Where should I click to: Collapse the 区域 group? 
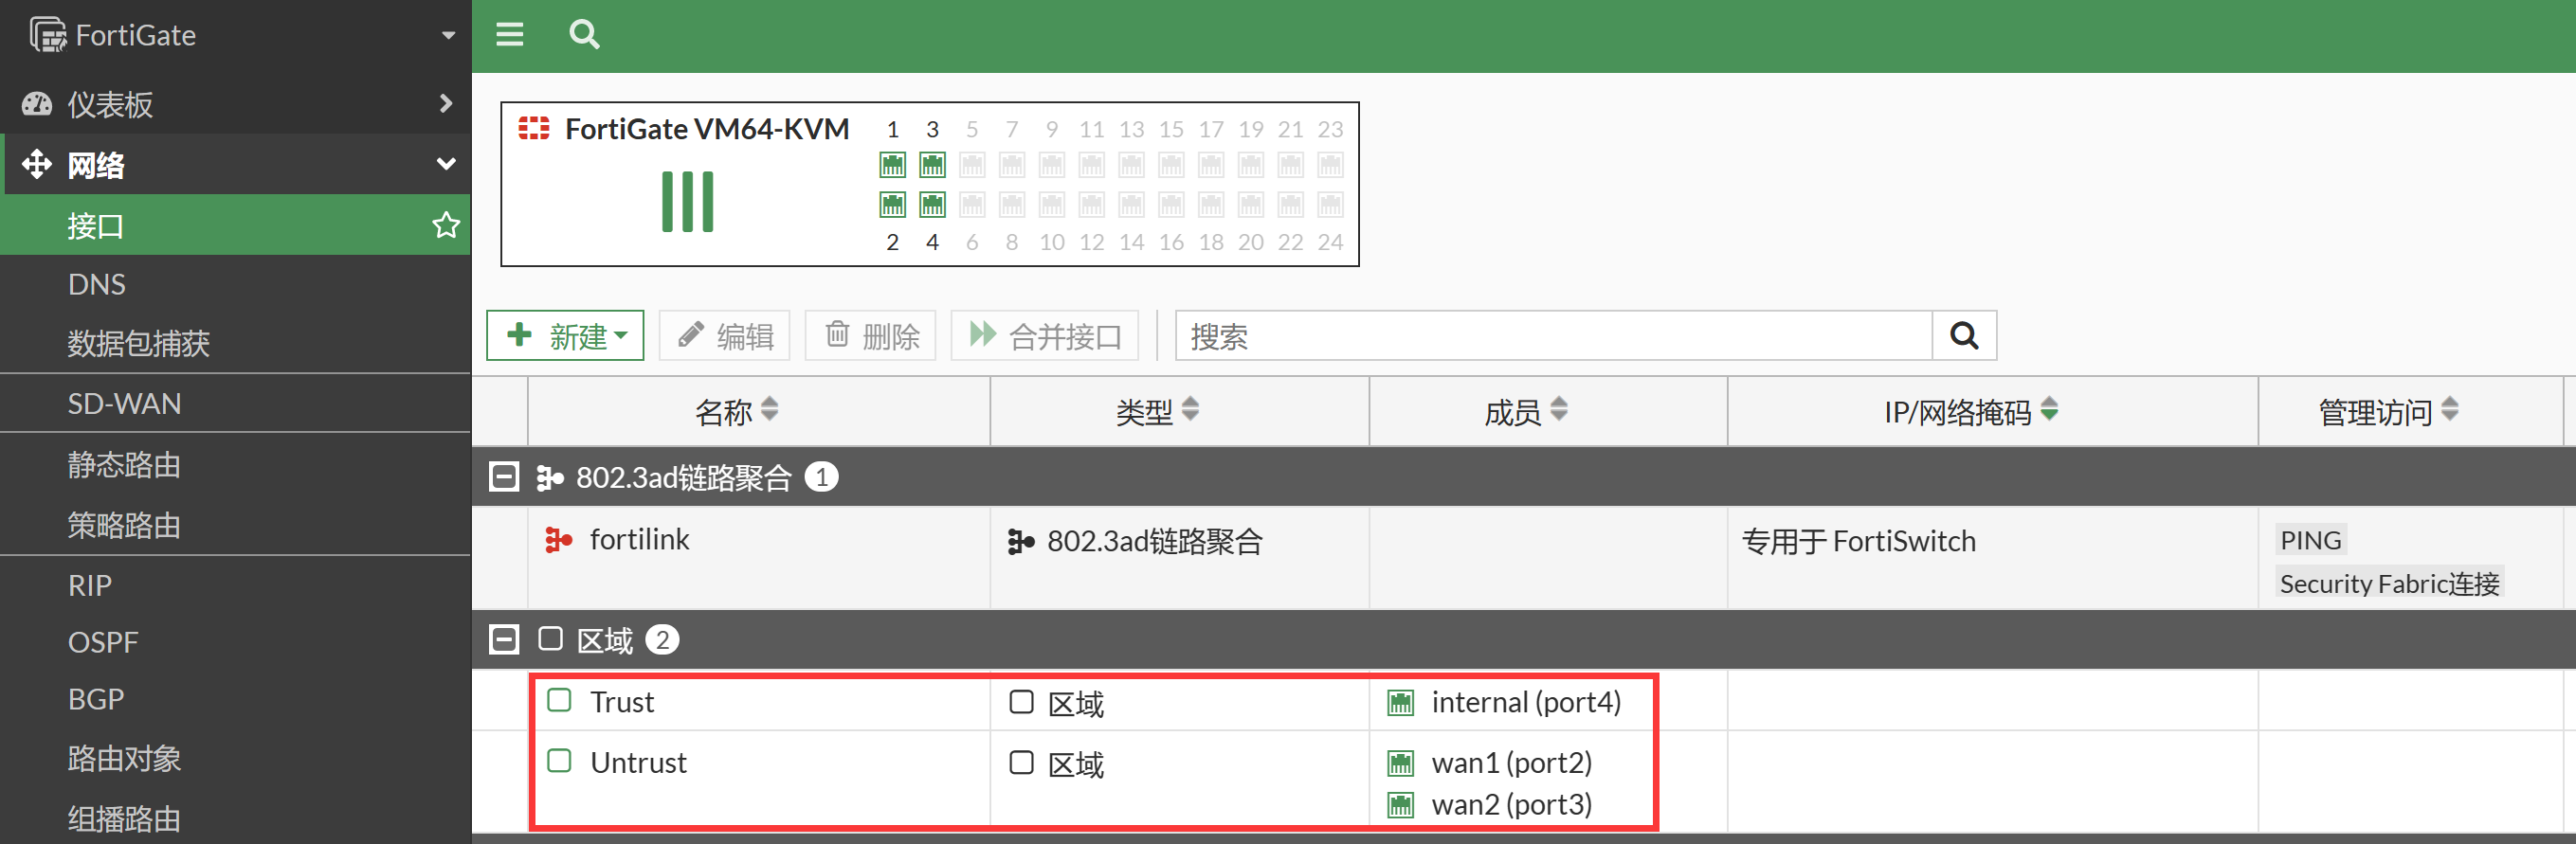pyautogui.click(x=504, y=639)
